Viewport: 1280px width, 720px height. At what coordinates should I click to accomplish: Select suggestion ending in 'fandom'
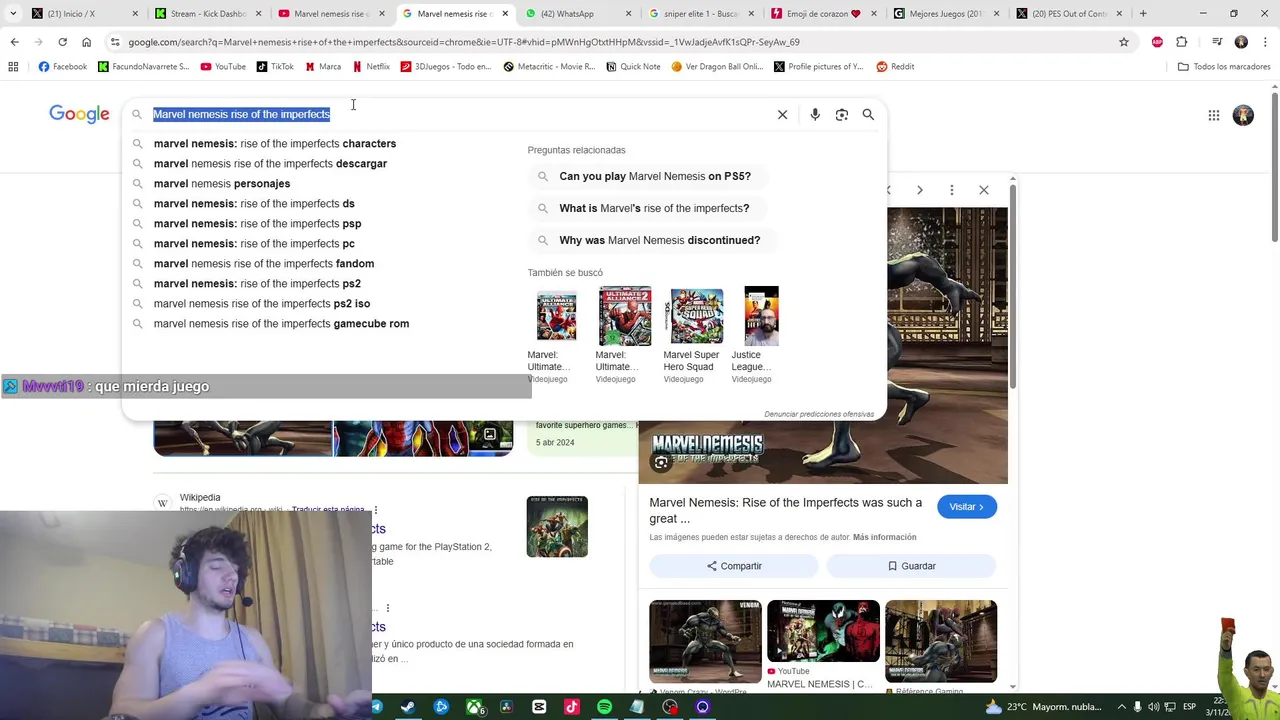[264, 264]
